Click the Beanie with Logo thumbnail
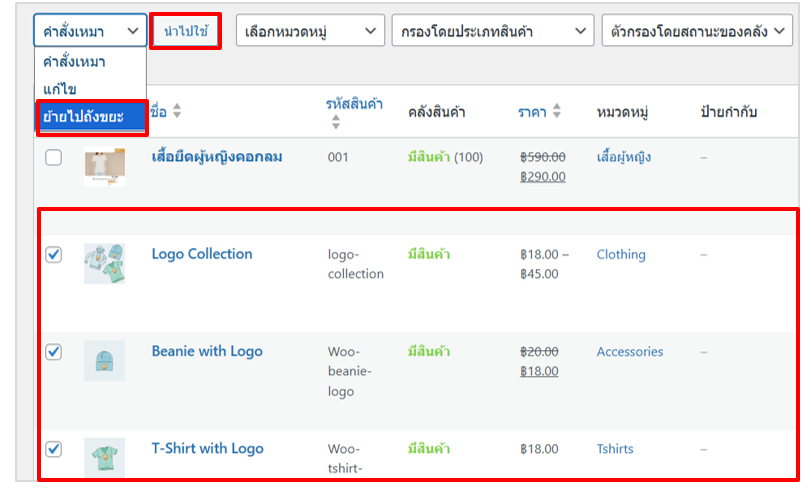This screenshot has height=489, width=811. (104, 360)
